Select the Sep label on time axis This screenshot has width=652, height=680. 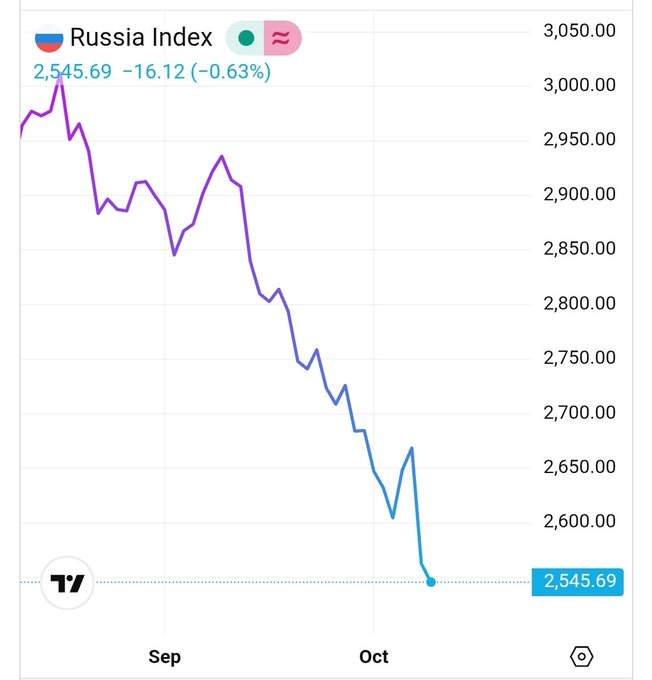(164, 657)
